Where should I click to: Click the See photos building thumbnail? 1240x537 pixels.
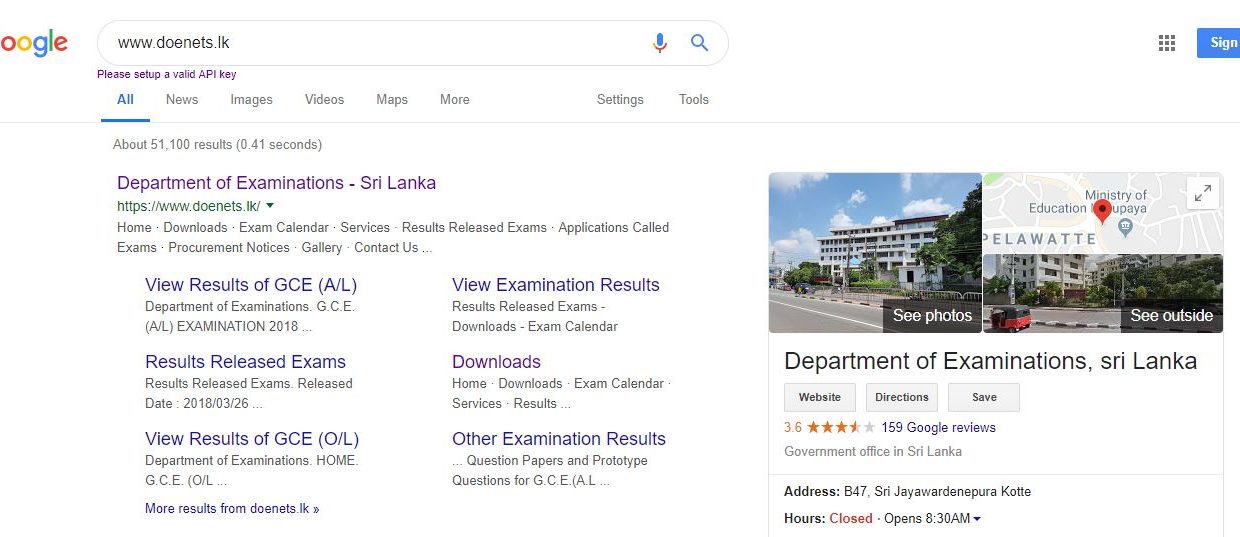tap(875, 253)
